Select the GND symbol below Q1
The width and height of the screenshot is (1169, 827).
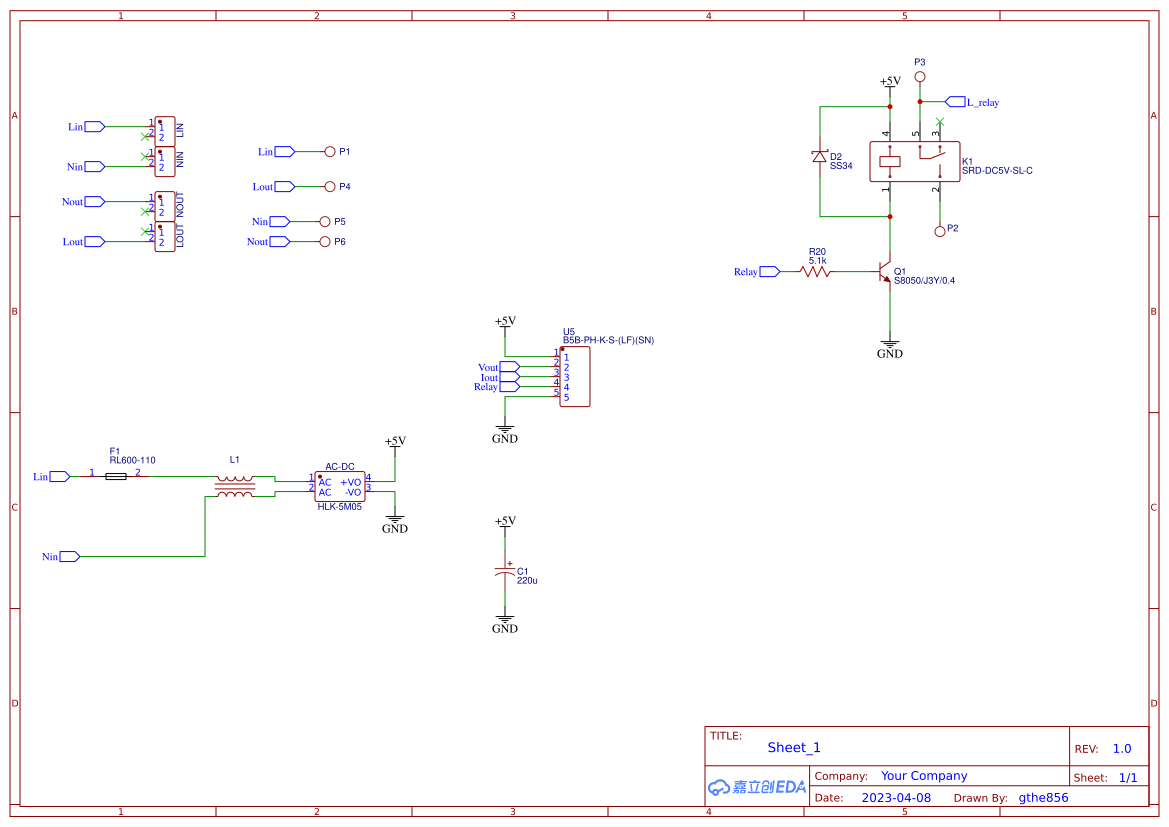click(x=889, y=345)
